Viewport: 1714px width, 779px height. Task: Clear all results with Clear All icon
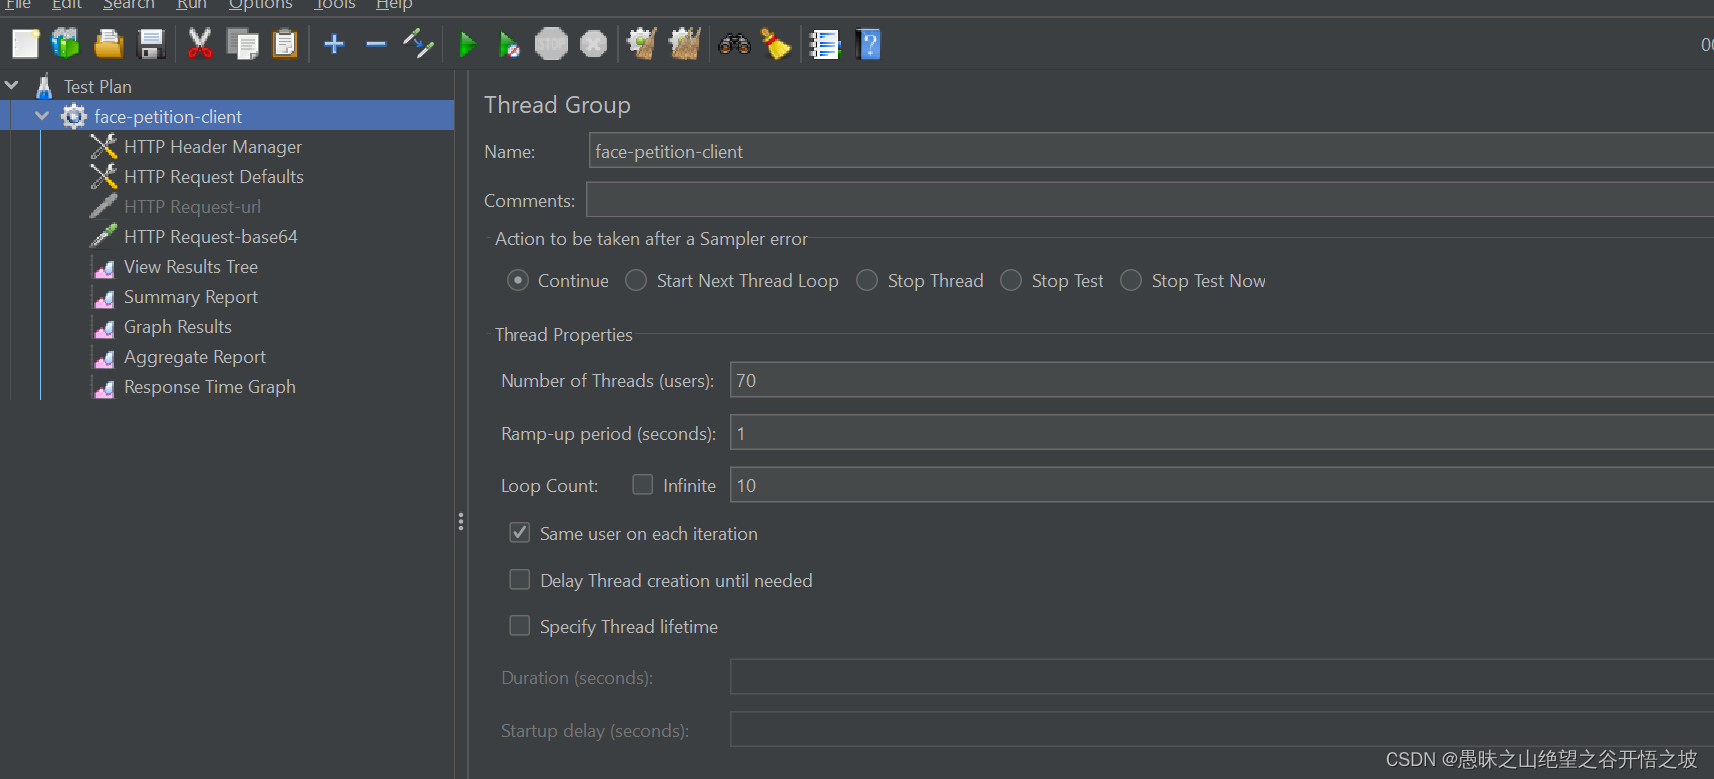[x=684, y=44]
